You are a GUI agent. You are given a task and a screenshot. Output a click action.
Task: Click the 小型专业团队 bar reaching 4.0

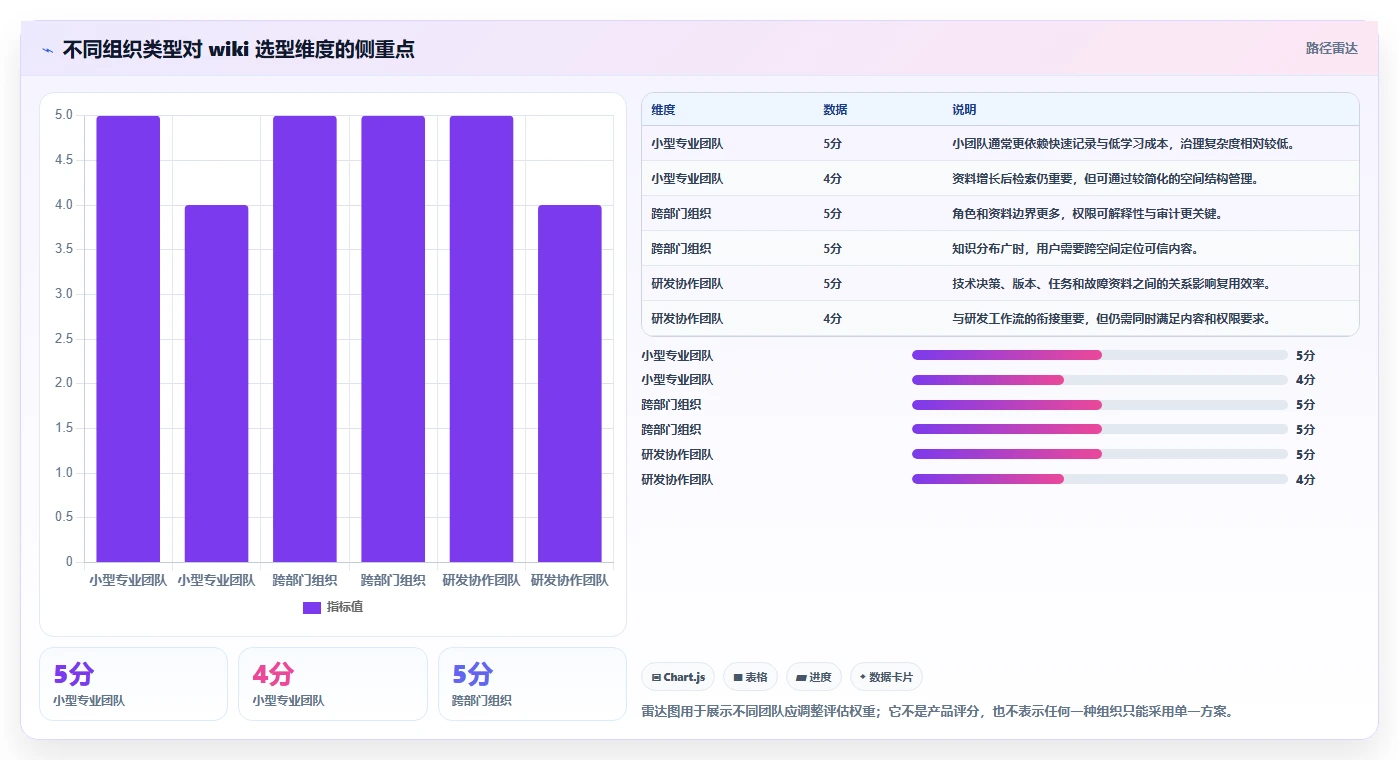[x=216, y=383]
